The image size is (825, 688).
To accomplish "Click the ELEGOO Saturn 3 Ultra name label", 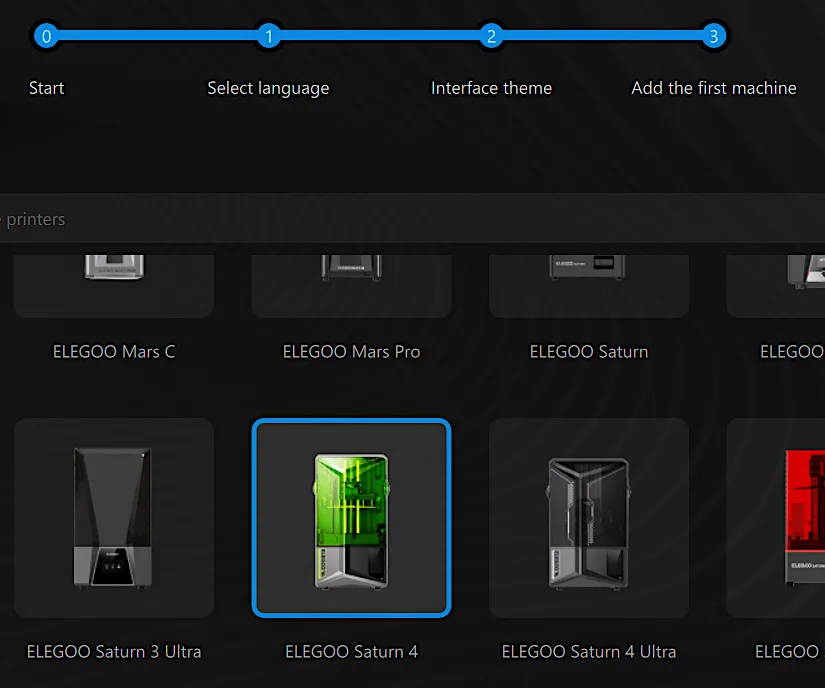I will point(114,652).
